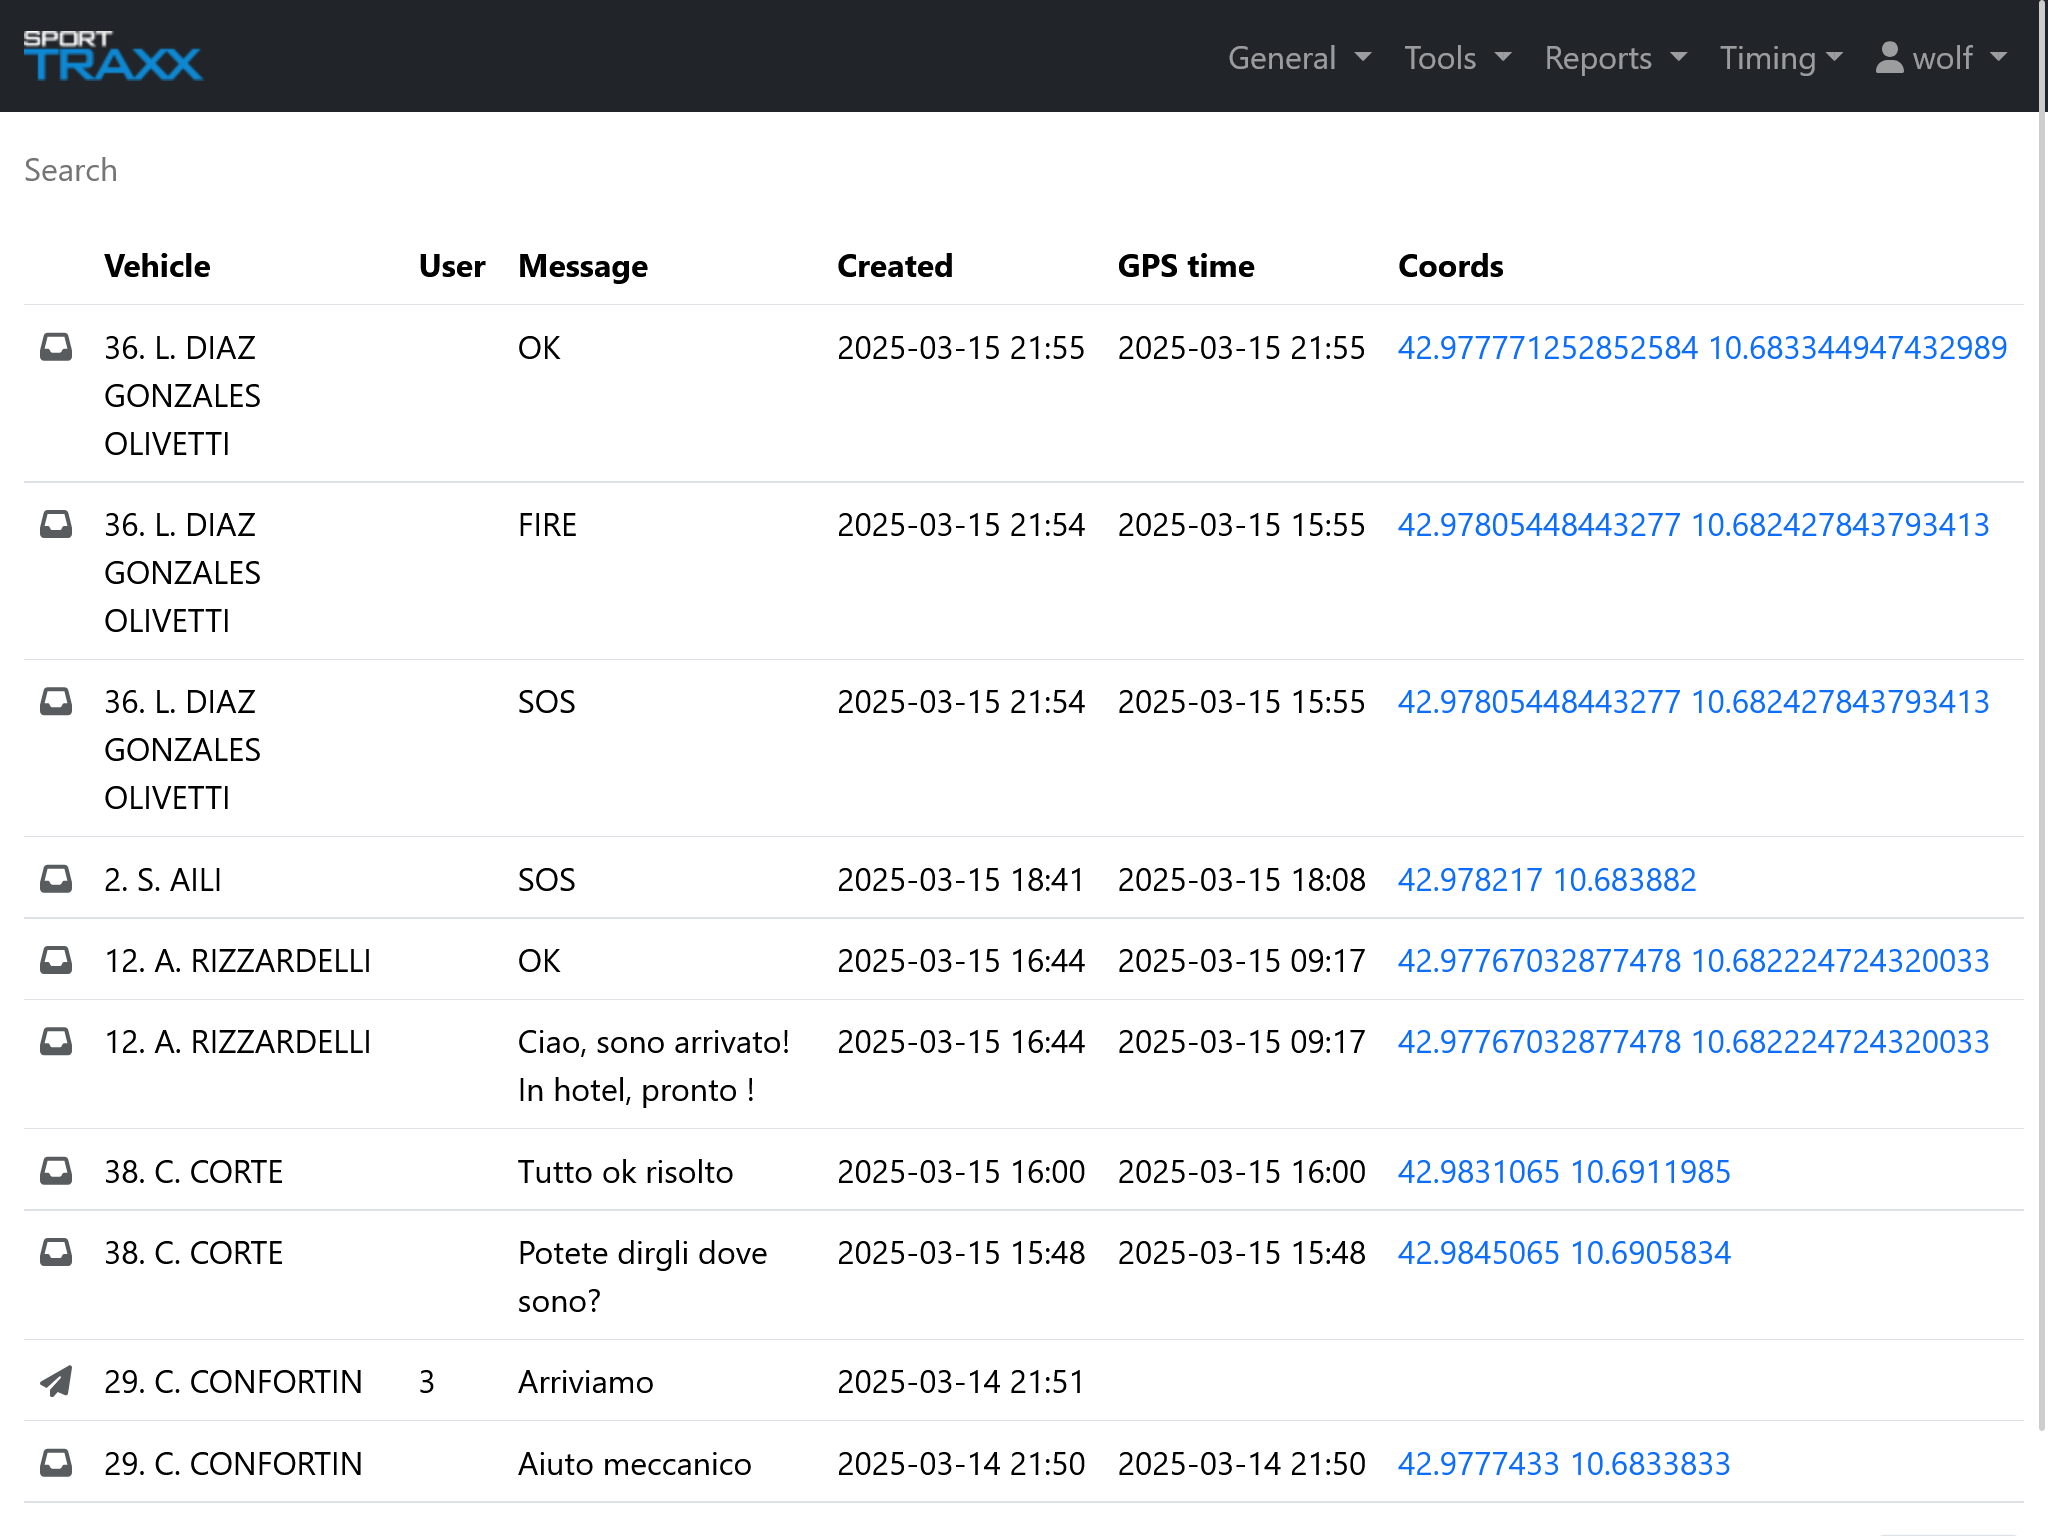Open coordinates 42.9831065 10.6911985 for C. CORTE
This screenshot has width=2048, height=1536.
[1563, 1171]
